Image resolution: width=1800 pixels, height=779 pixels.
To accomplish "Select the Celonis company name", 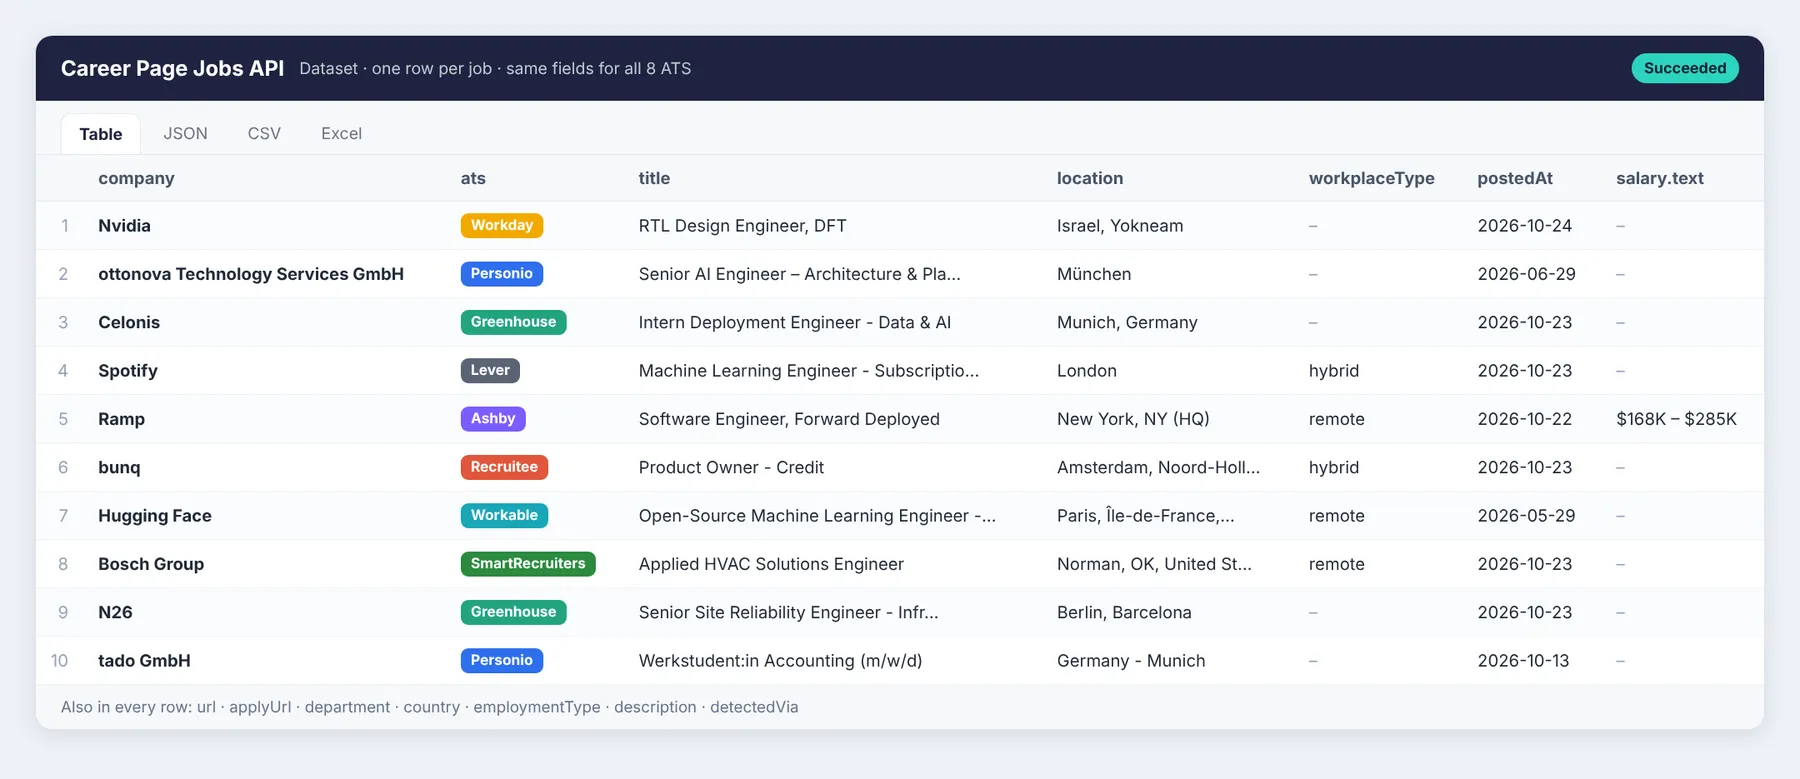I will point(129,322).
